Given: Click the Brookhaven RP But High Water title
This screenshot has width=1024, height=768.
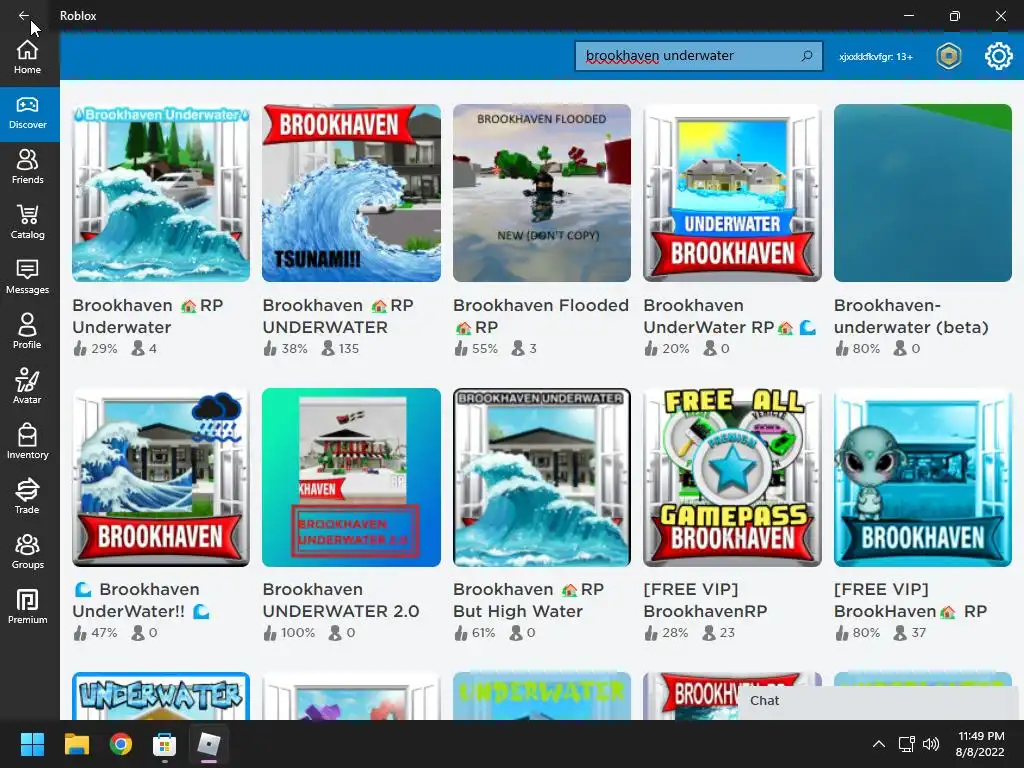Looking at the screenshot, I should 528,600.
